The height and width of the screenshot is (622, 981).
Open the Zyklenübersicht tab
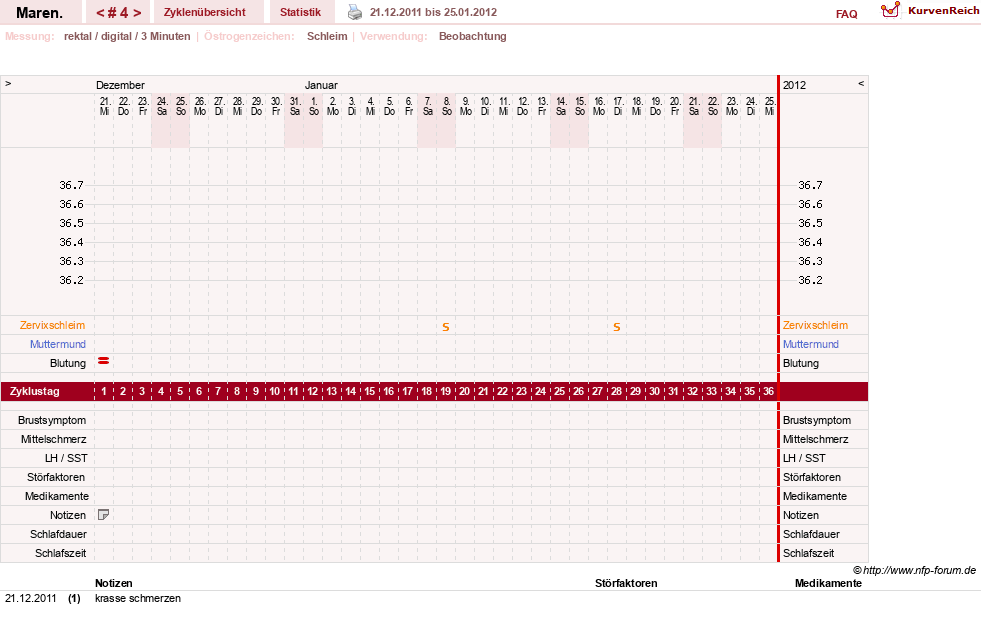point(205,13)
